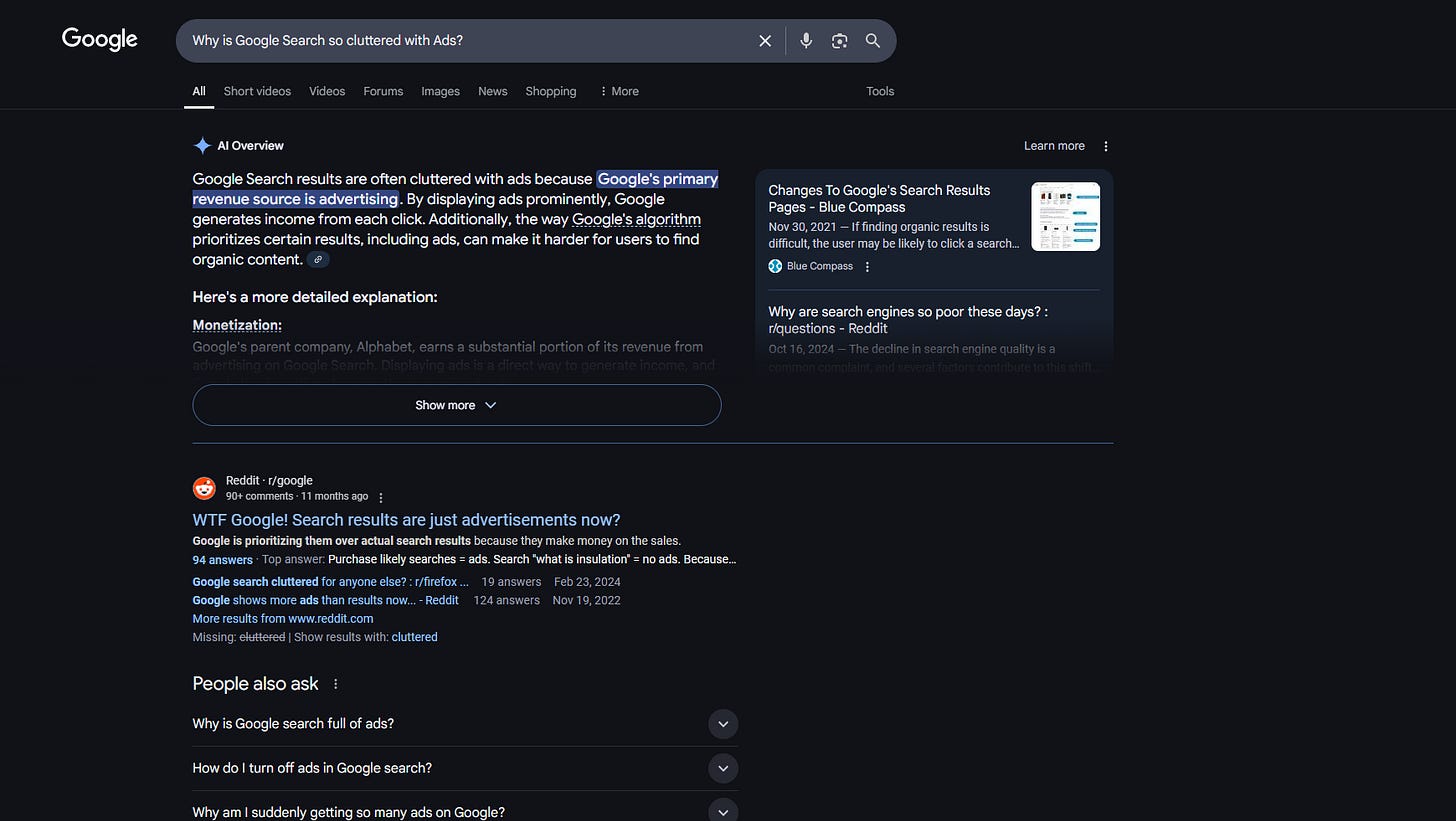Open the Tools search options

click(880, 91)
